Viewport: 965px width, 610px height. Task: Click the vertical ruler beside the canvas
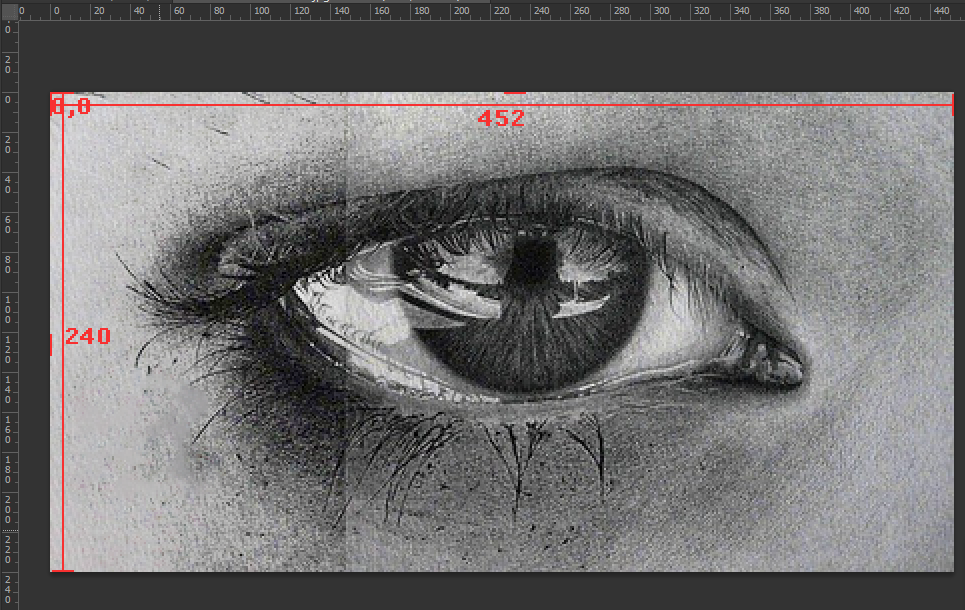pyautogui.click(x=9, y=315)
